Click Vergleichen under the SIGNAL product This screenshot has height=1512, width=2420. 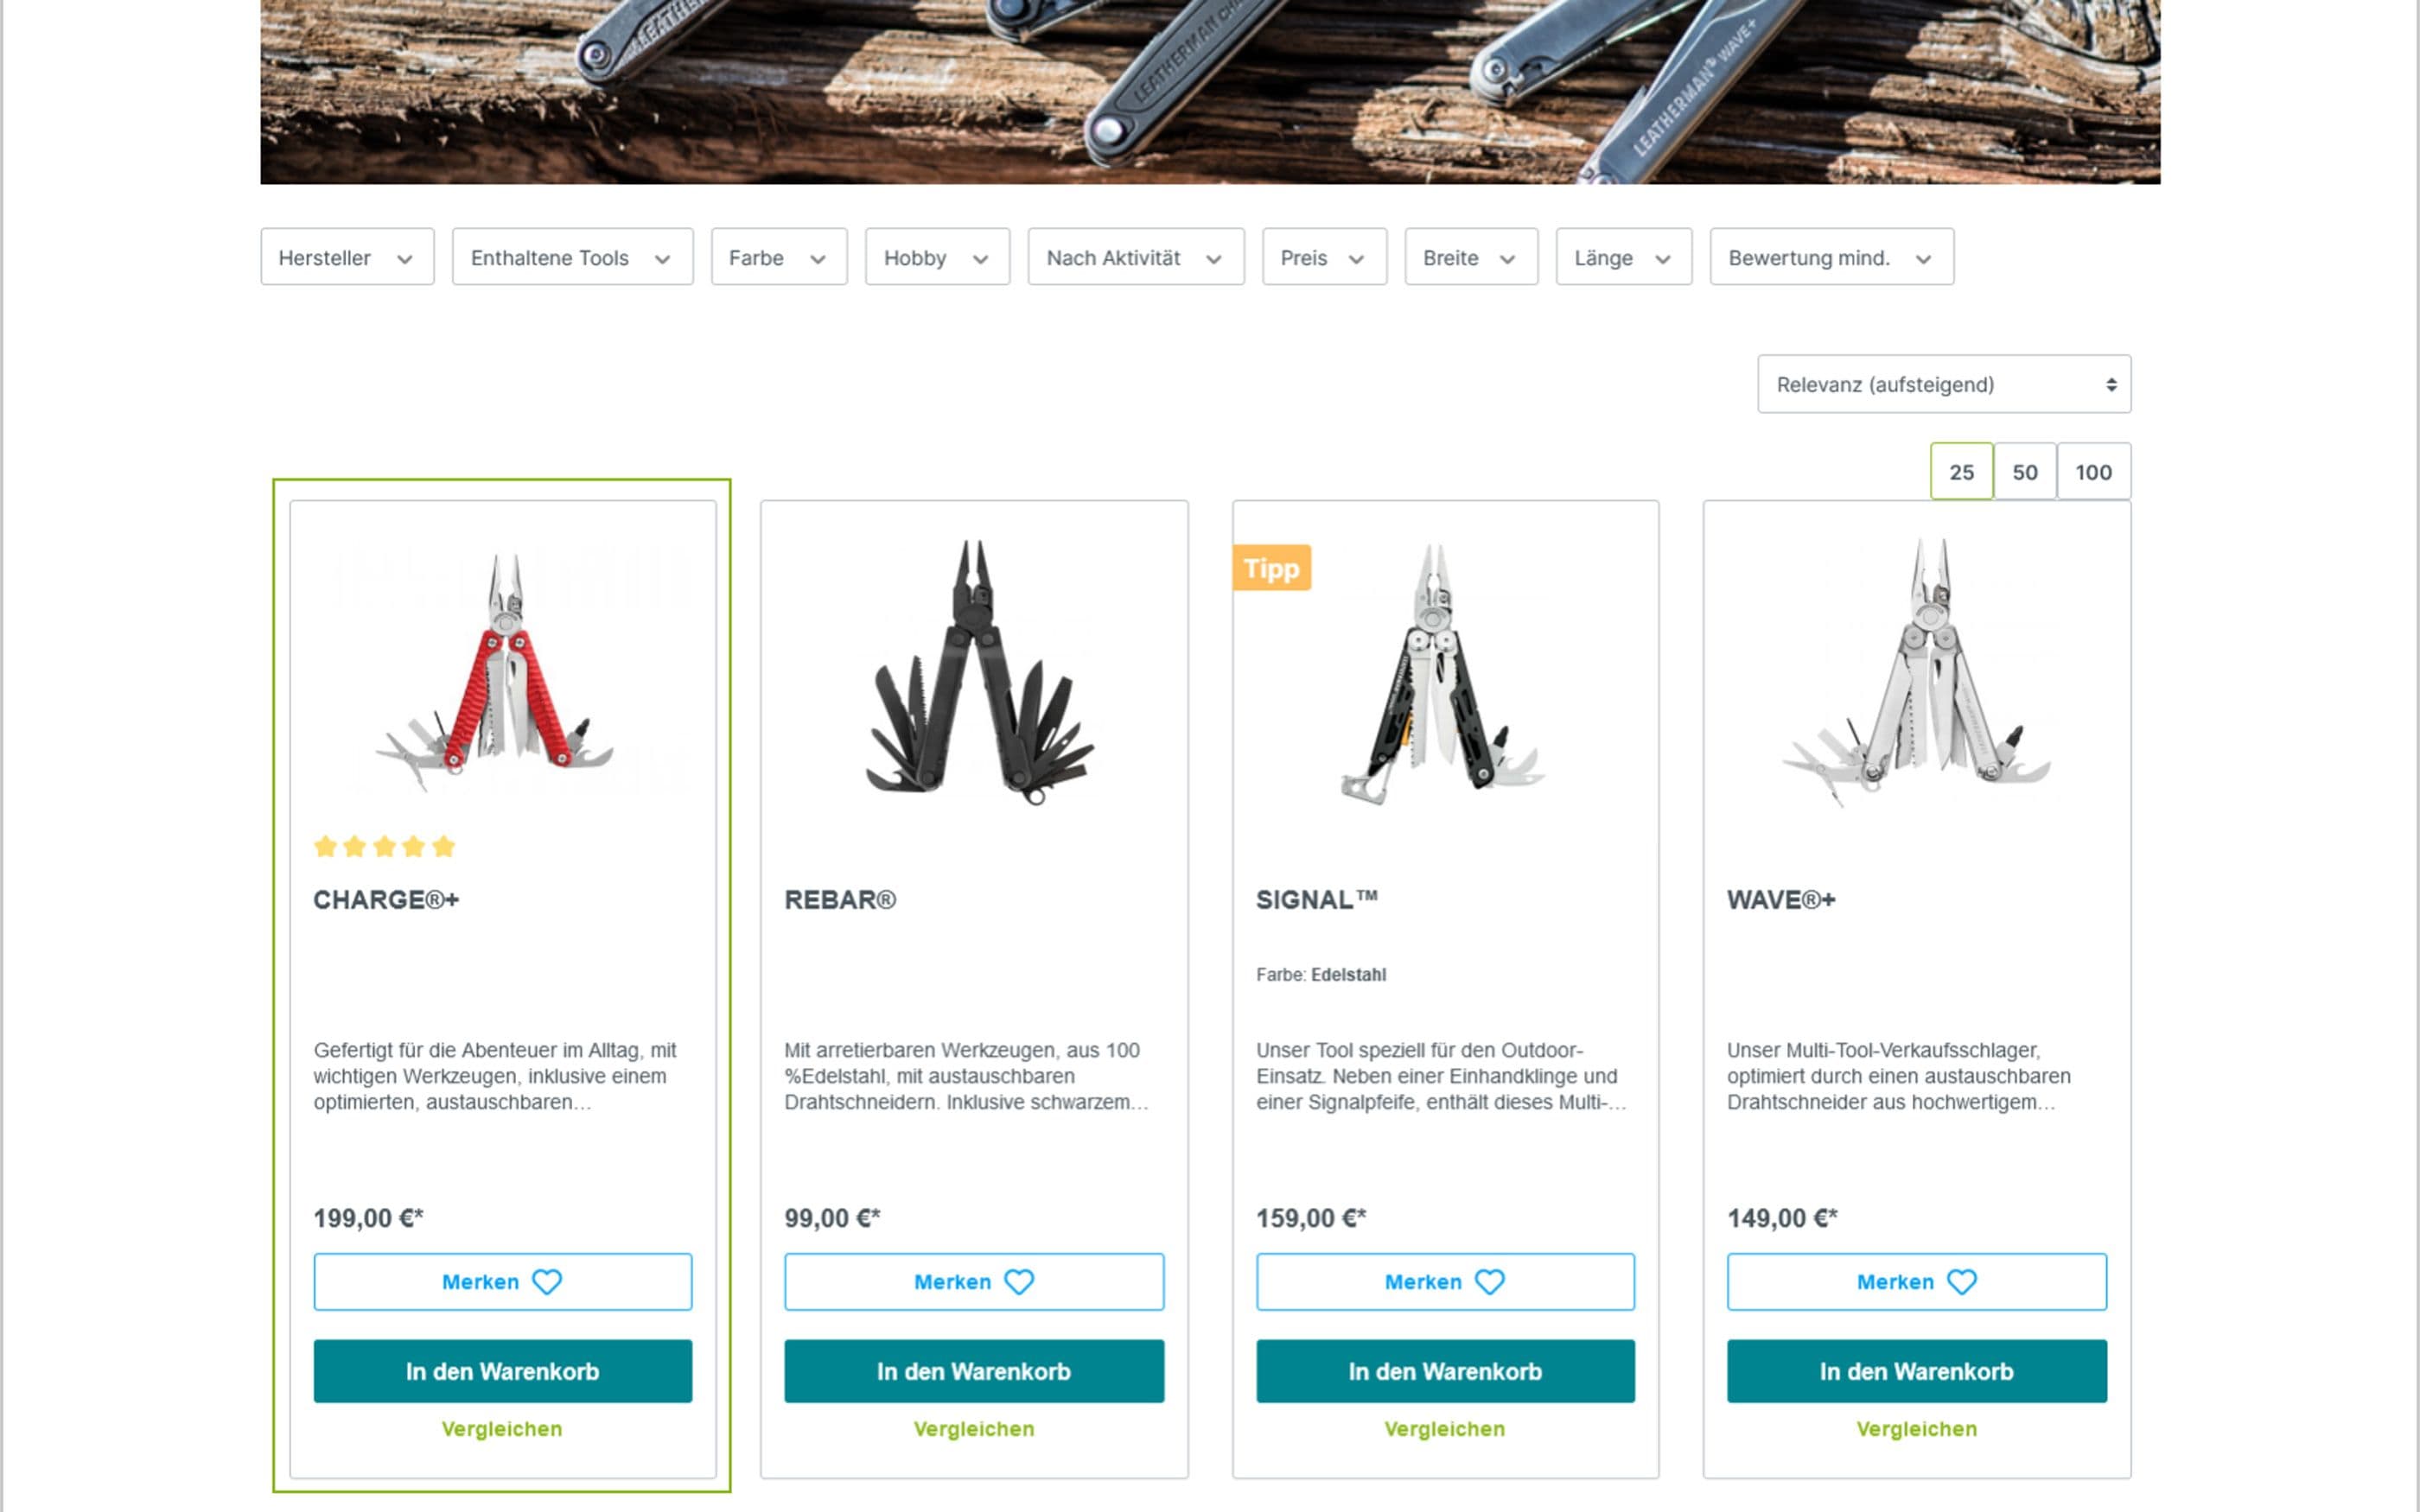(x=1445, y=1428)
